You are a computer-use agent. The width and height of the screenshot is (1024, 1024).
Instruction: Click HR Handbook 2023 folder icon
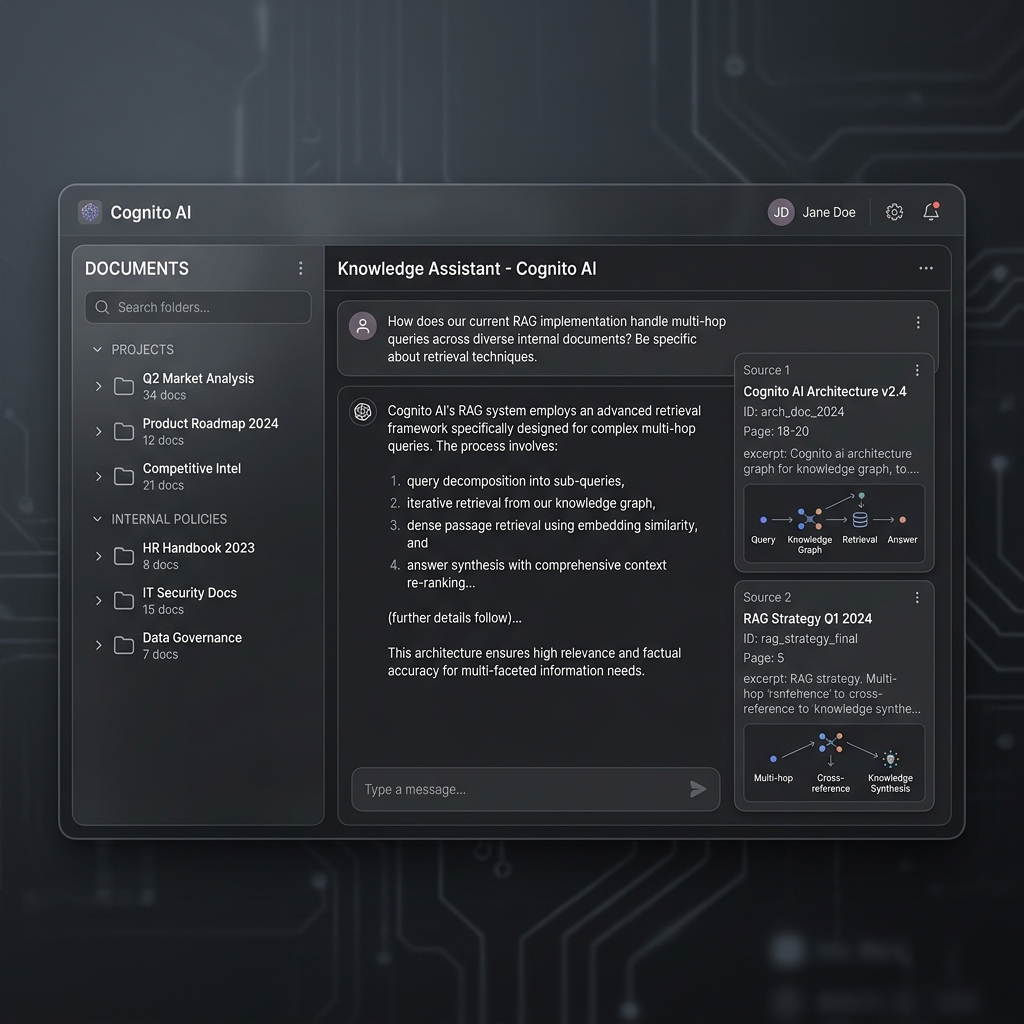pyautogui.click(x=123, y=556)
